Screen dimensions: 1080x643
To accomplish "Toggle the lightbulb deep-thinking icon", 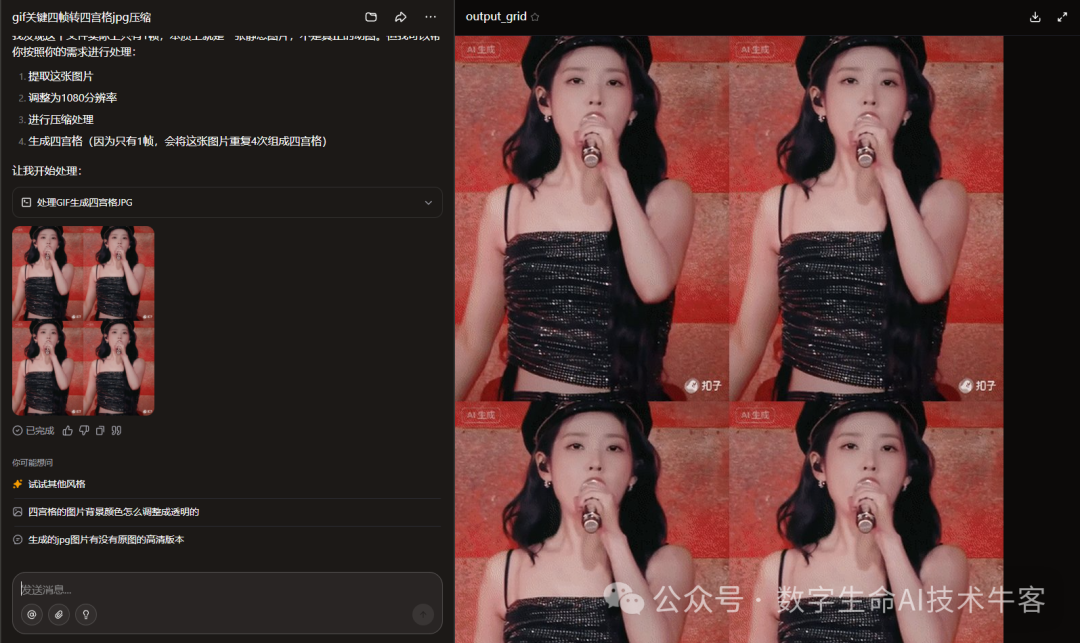I will tap(86, 614).
